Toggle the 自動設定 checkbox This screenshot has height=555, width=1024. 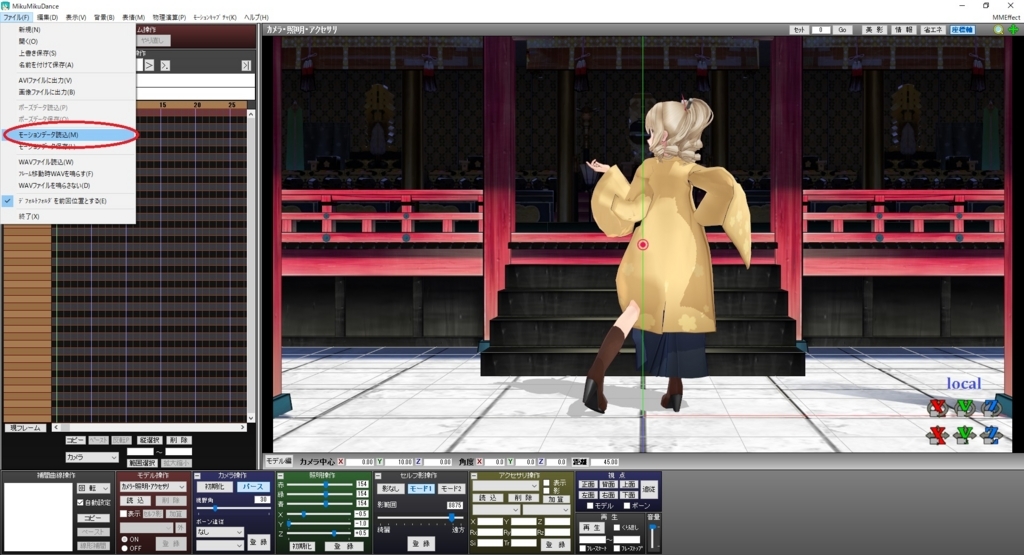pyautogui.click(x=80, y=503)
